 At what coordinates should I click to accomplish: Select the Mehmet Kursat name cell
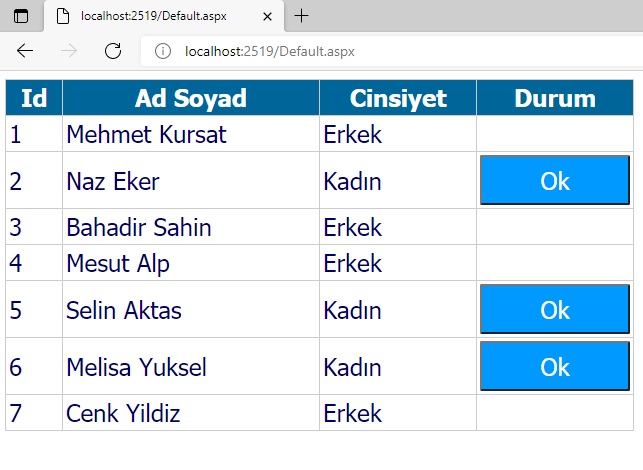pyautogui.click(x=191, y=134)
